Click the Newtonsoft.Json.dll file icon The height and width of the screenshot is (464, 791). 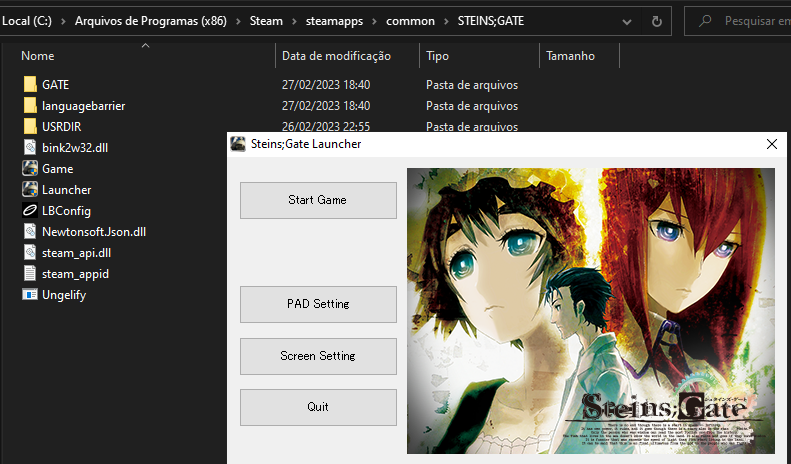coord(30,231)
